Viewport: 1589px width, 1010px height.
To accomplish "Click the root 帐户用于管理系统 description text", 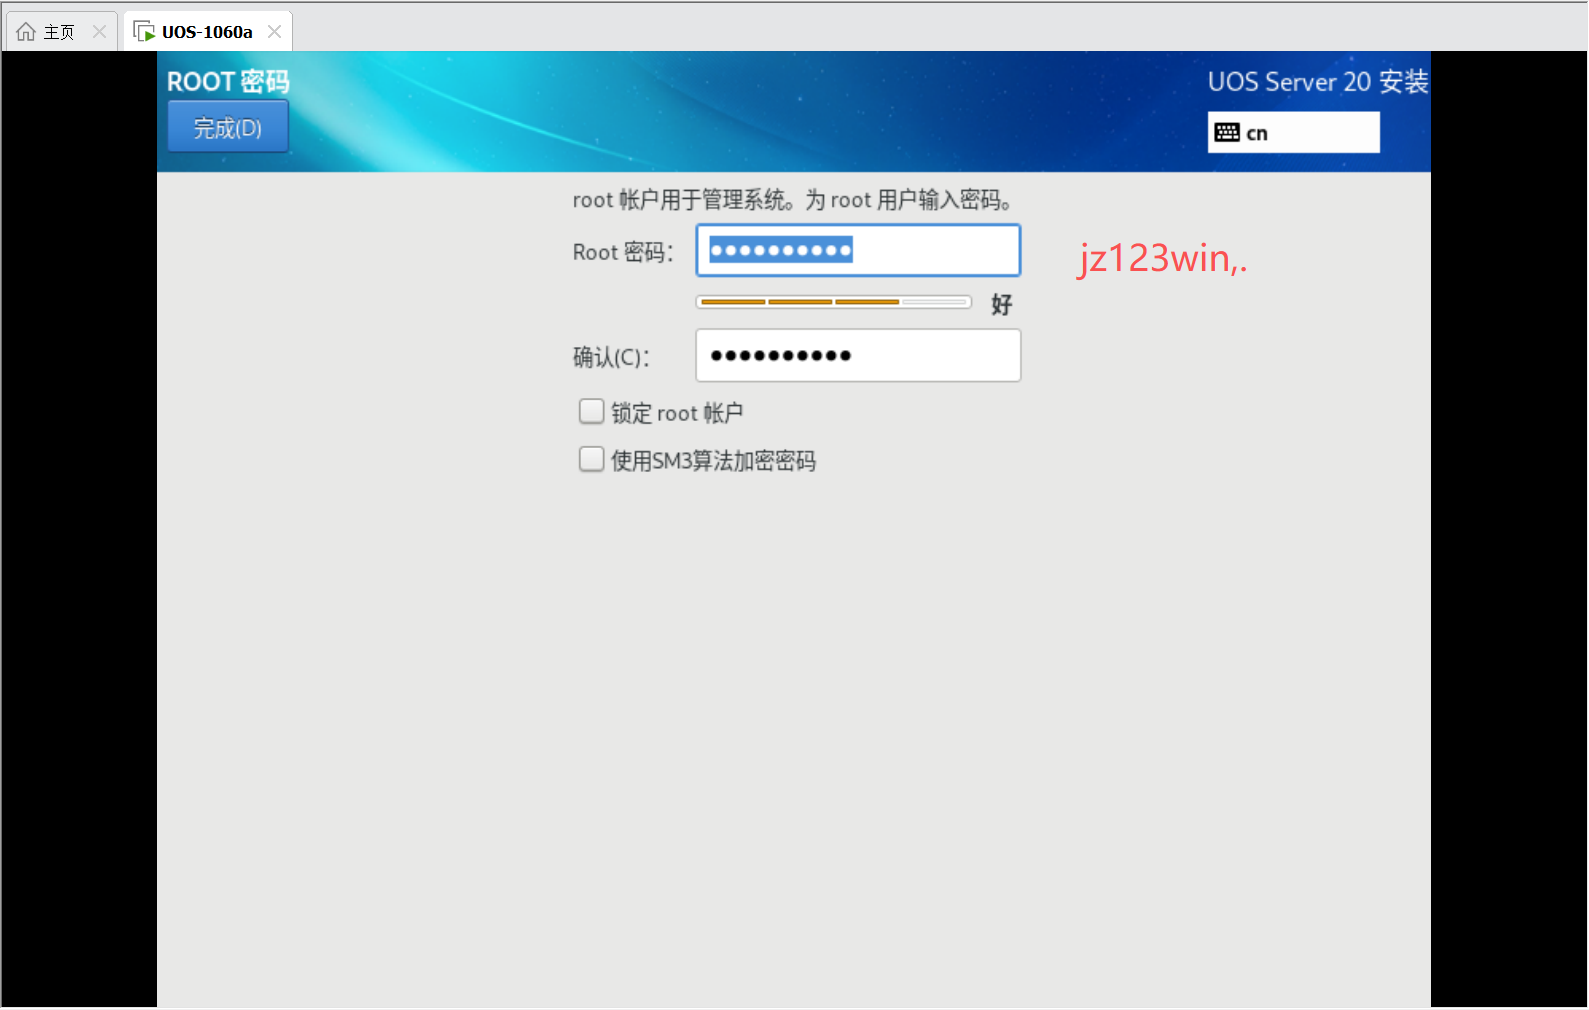I will click(792, 200).
